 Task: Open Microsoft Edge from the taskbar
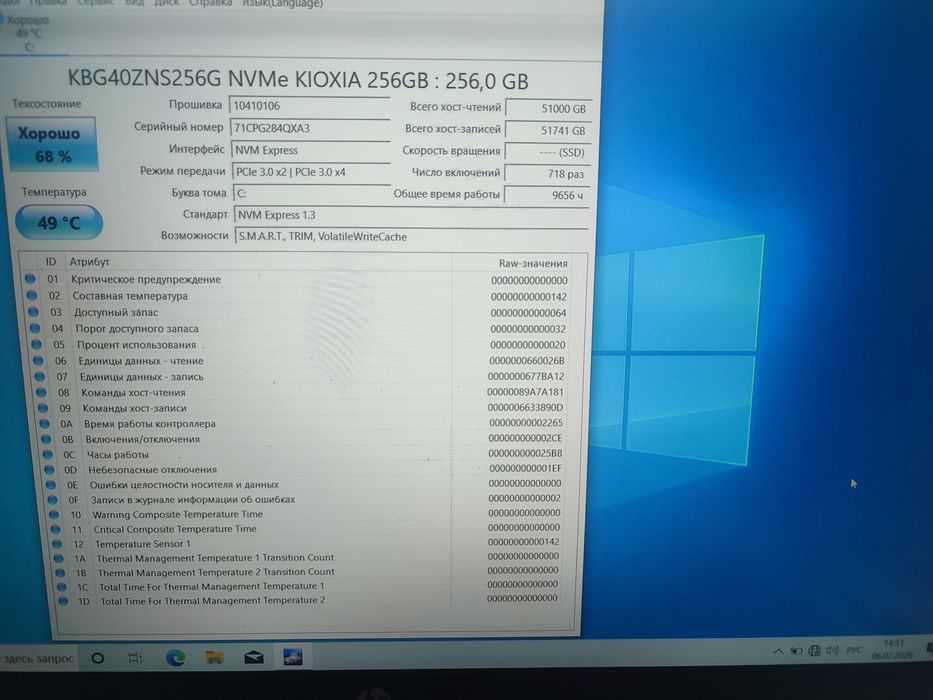click(176, 658)
